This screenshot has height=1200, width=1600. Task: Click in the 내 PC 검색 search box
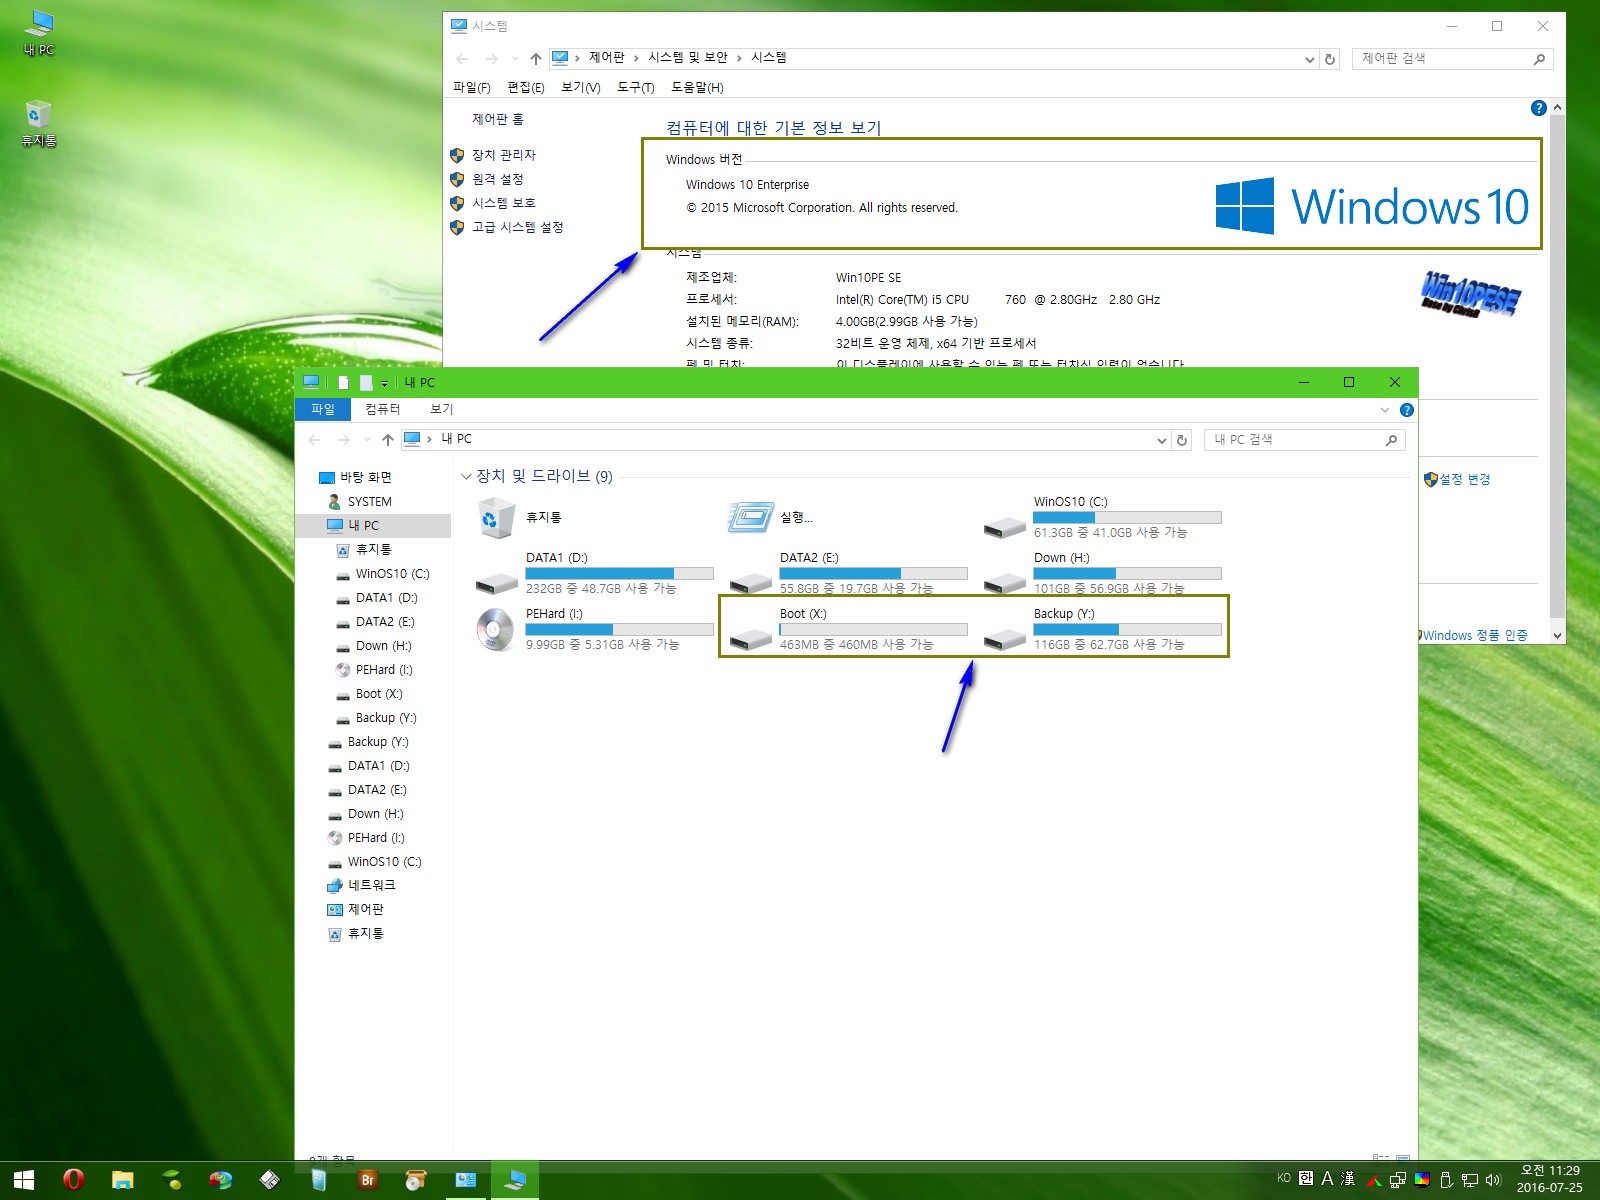click(x=1304, y=440)
